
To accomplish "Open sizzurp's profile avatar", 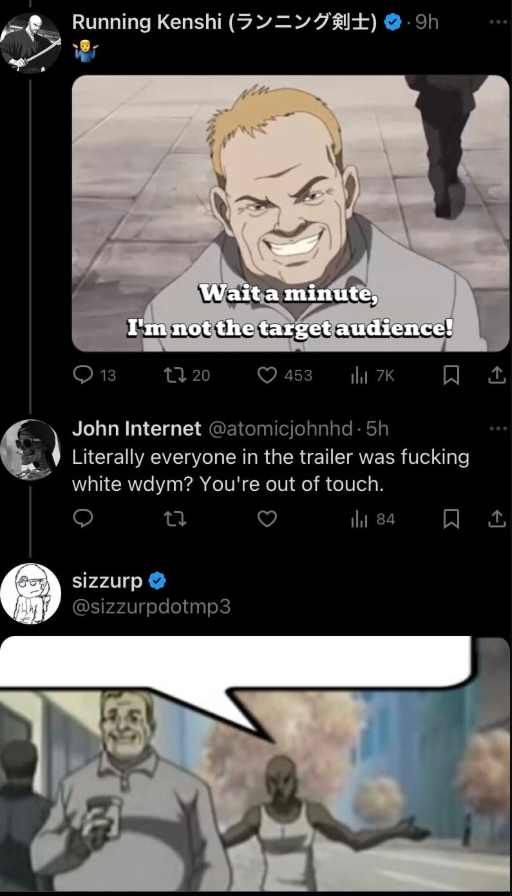I will coord(30,593).
